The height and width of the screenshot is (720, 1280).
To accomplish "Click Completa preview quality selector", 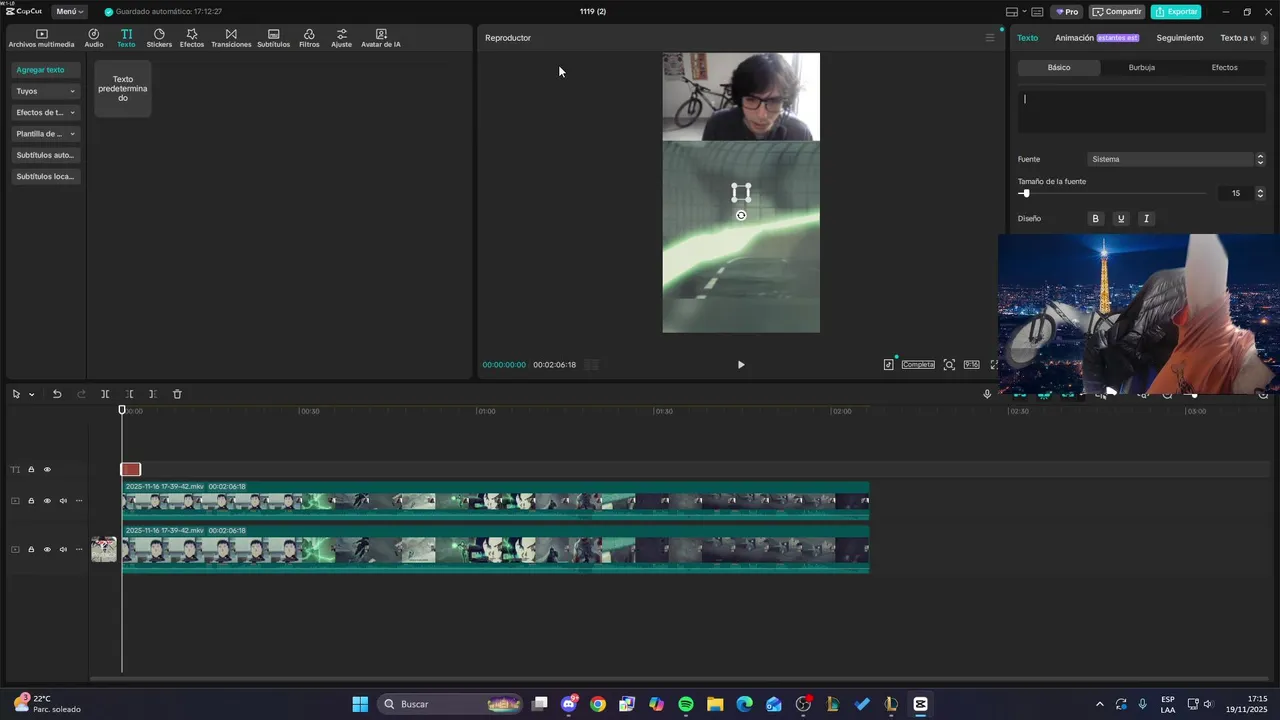I will coord(918,365).
